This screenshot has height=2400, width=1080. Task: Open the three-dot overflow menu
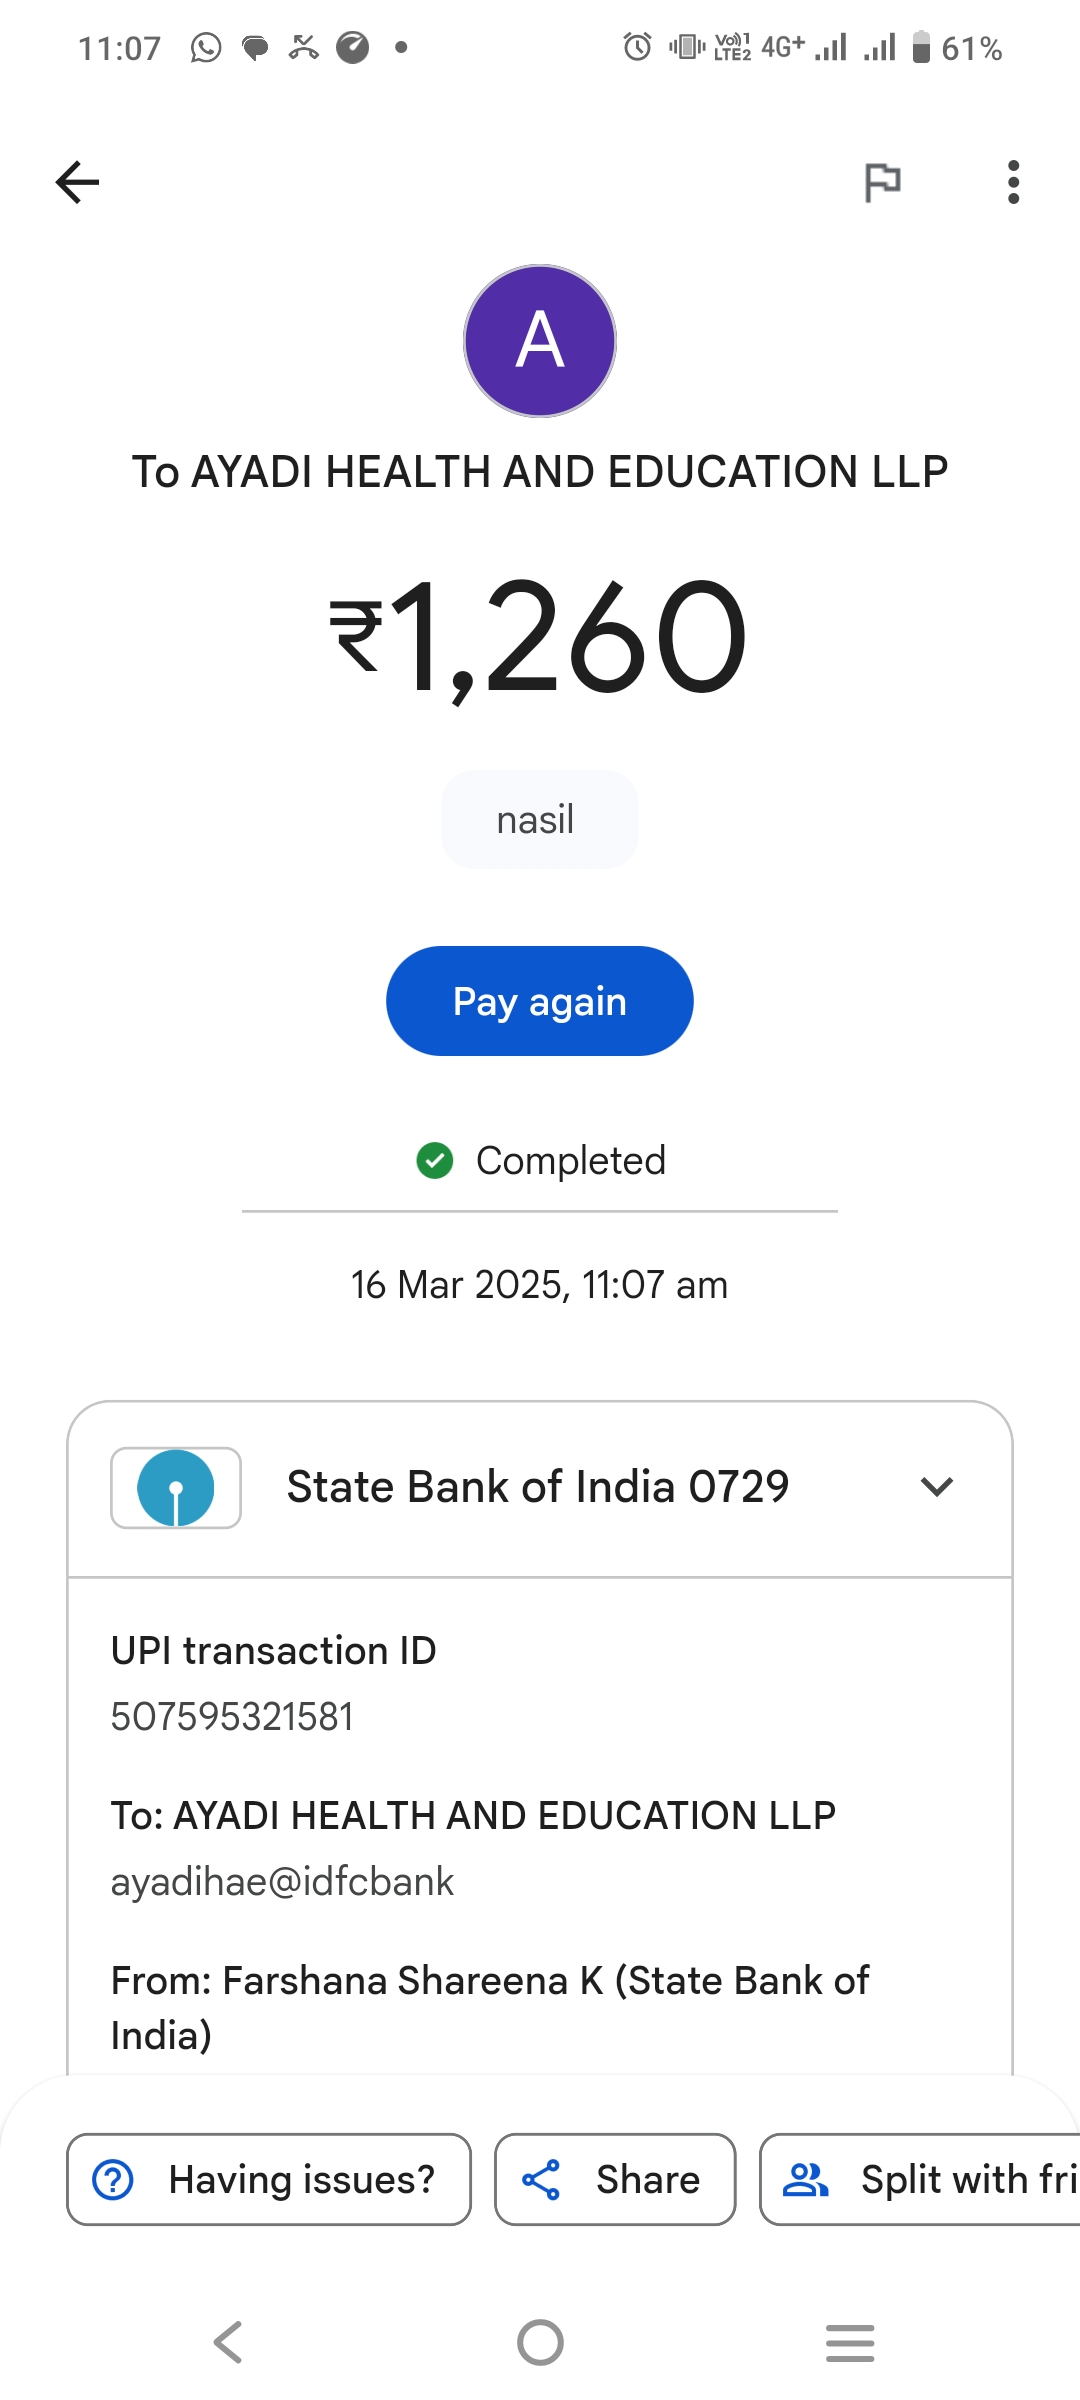pyautogui.click(x=1013, y=182)
